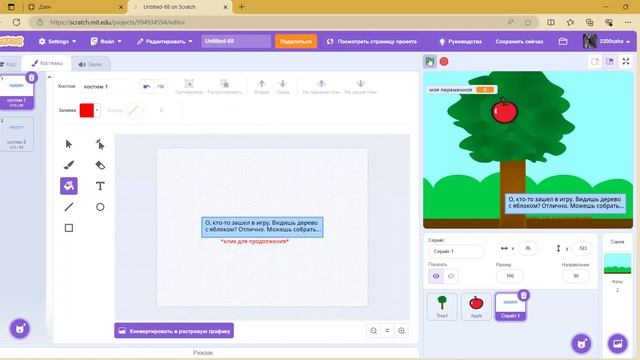Viewport: 640px width, 360px height.
Task: Redo the costume edit
Action: click(x=160, y=87)
